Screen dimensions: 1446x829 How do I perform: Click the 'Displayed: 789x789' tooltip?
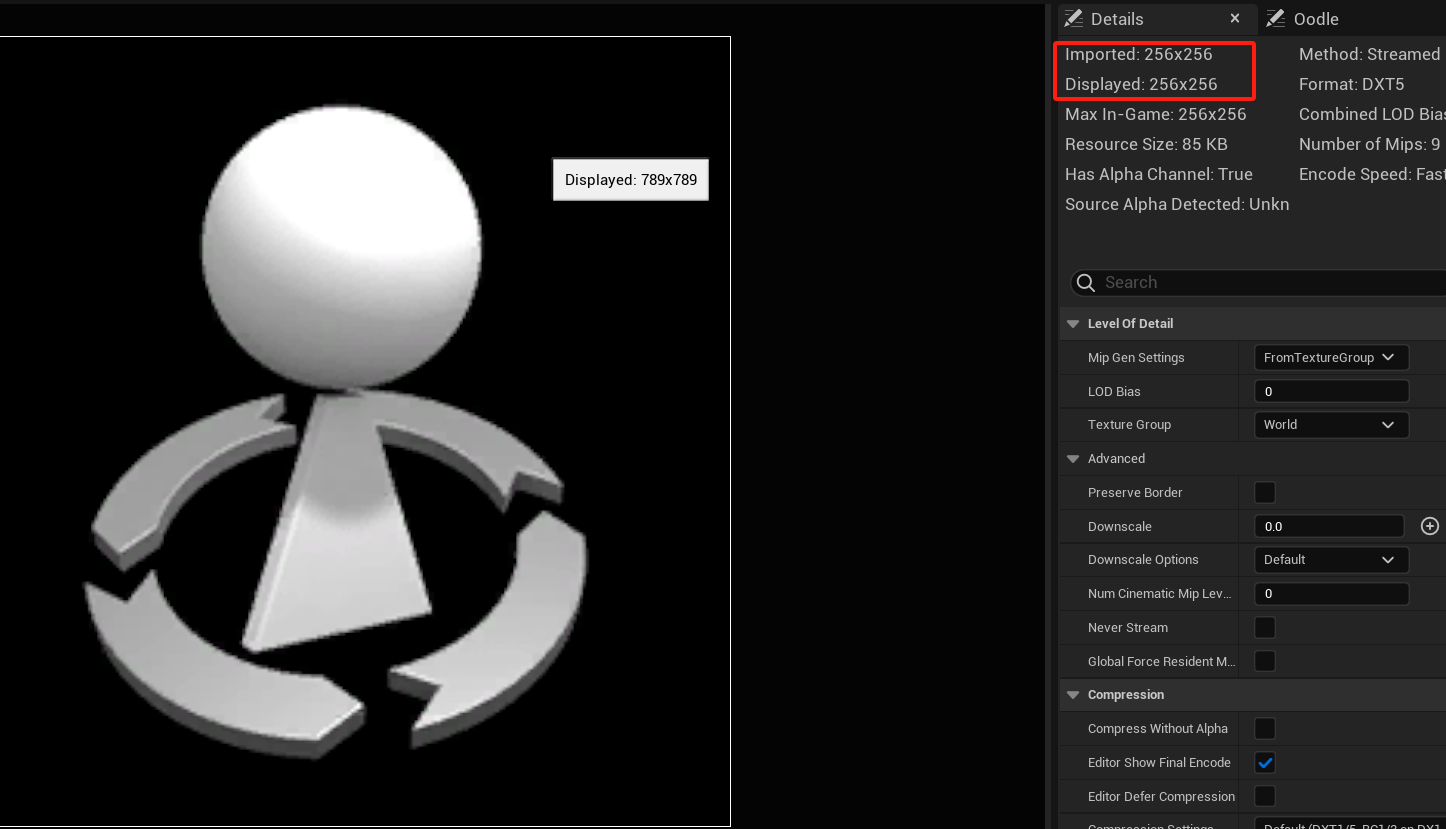[x=631, y=180]
